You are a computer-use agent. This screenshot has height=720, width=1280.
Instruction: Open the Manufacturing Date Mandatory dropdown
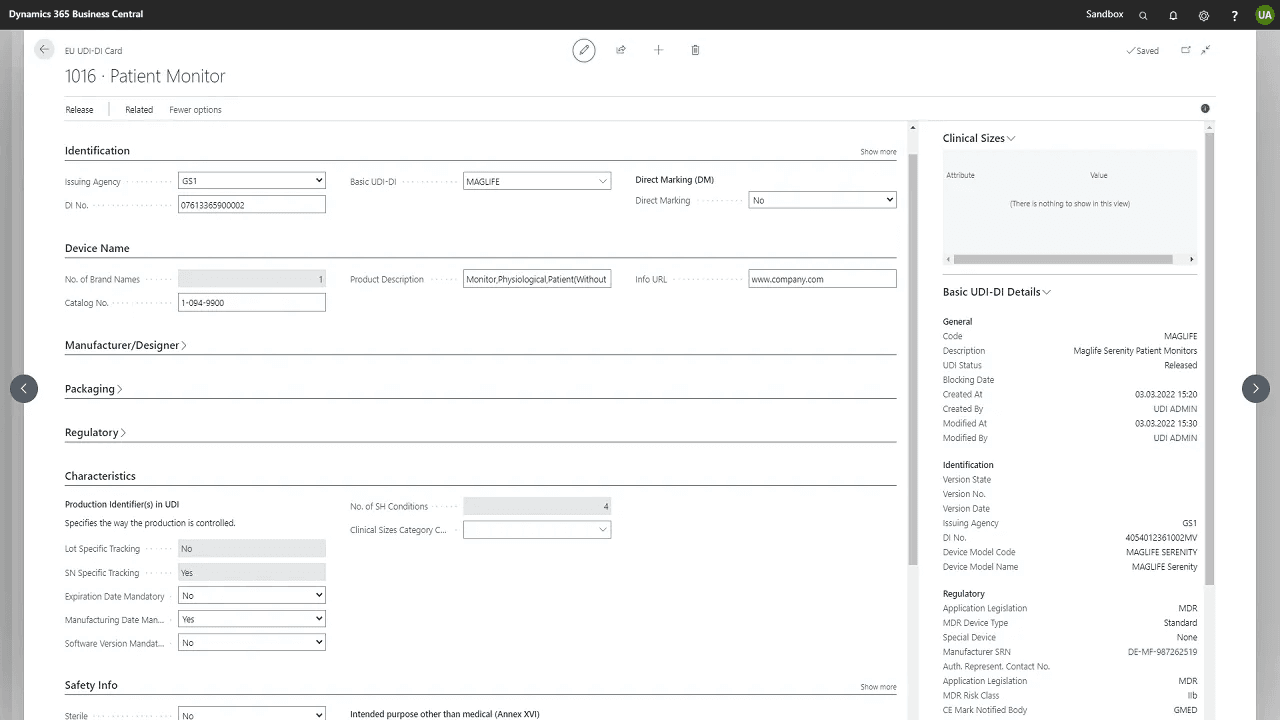[252, 619]
